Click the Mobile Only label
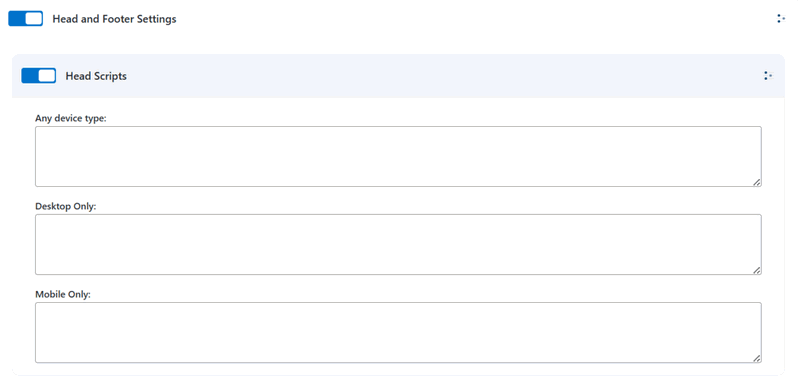This screenshot has width=798, height=382. (x=63, y=295)
